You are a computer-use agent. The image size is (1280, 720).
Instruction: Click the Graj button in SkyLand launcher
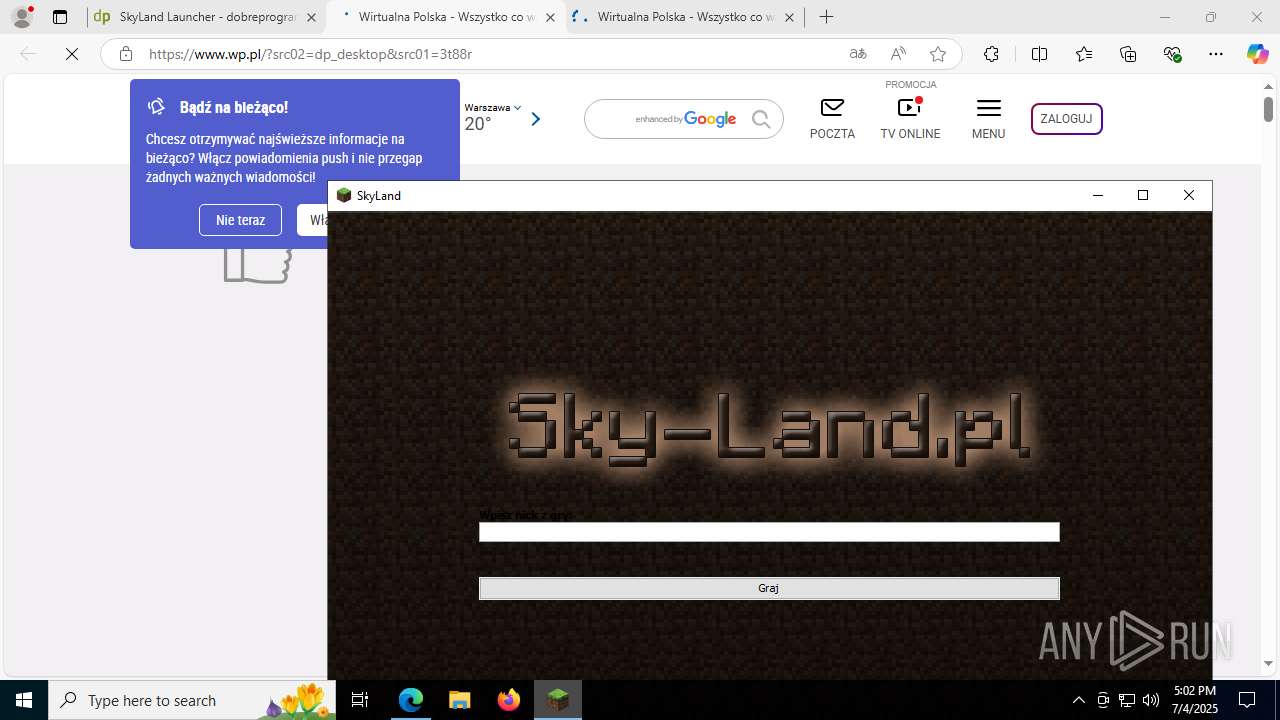point(769,588)
